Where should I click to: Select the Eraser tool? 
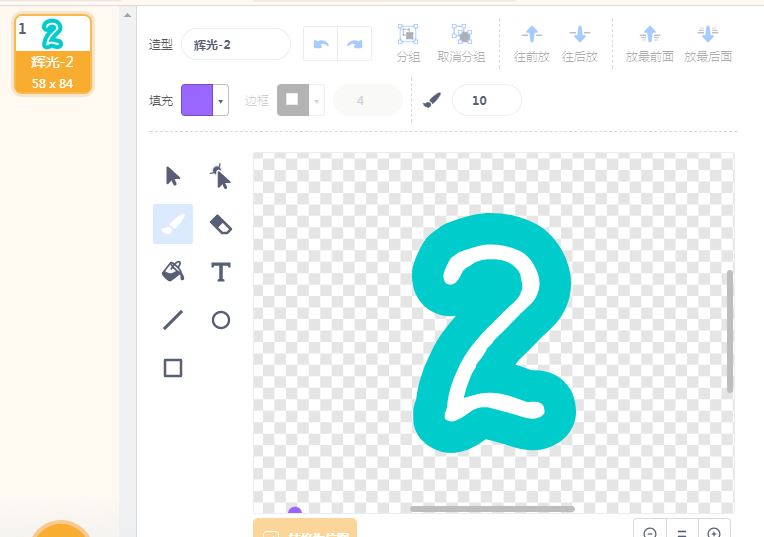click(x=221, y=224)
